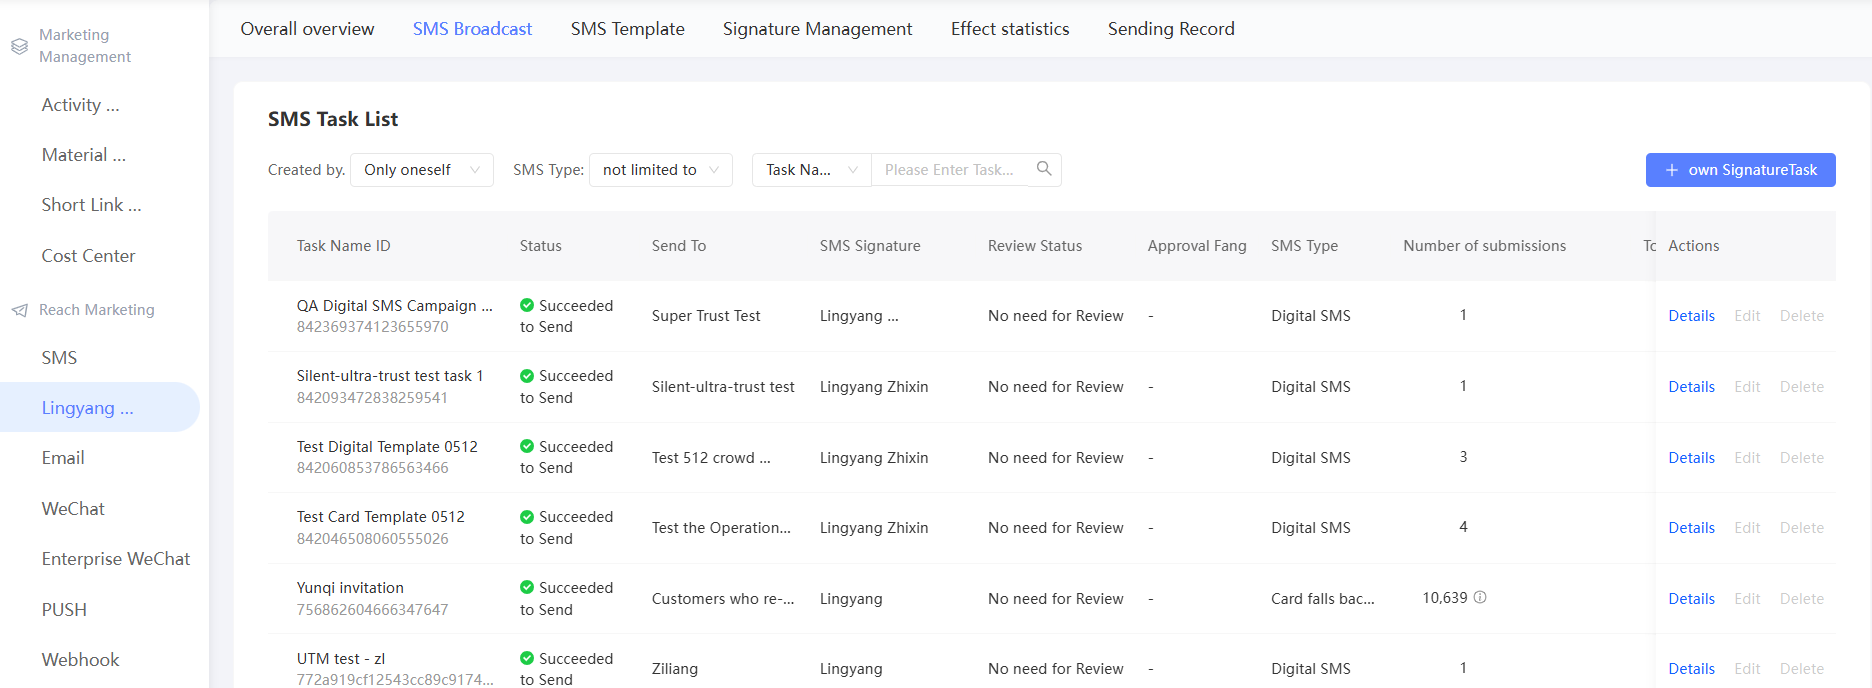
Task: Open Cost Center in the sidebar
Action: [88, 256]
